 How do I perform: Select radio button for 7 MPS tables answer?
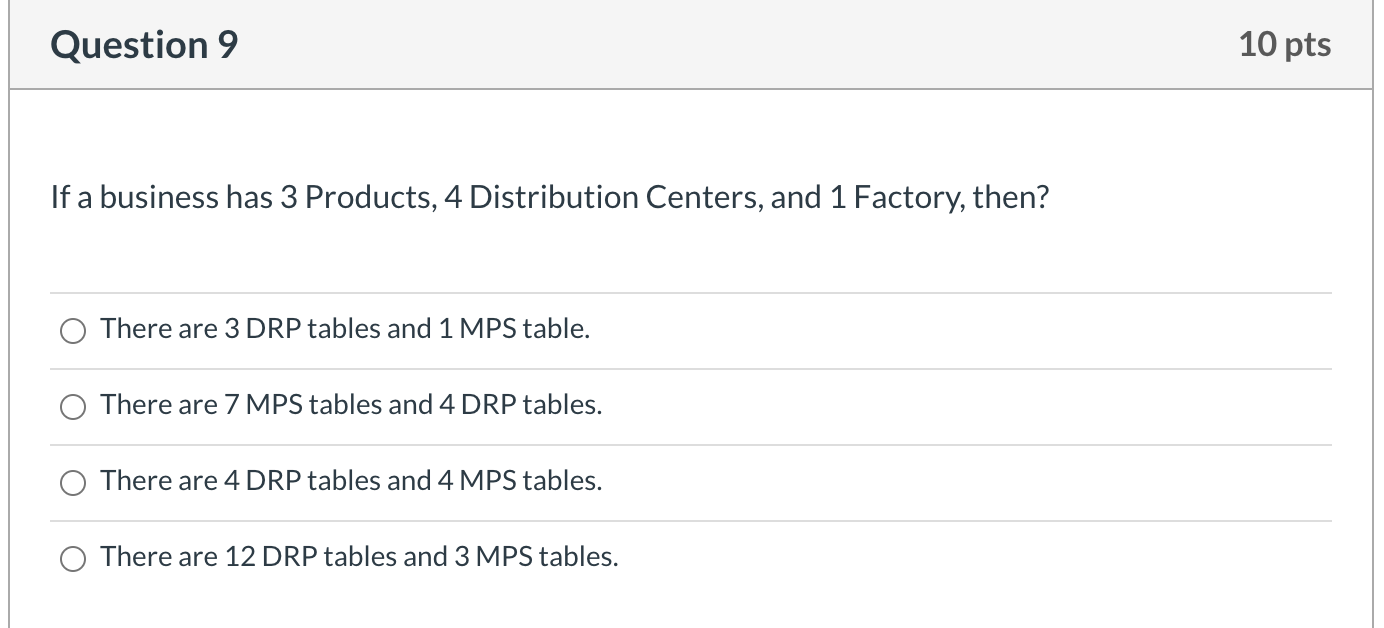[x=72, y=406]
